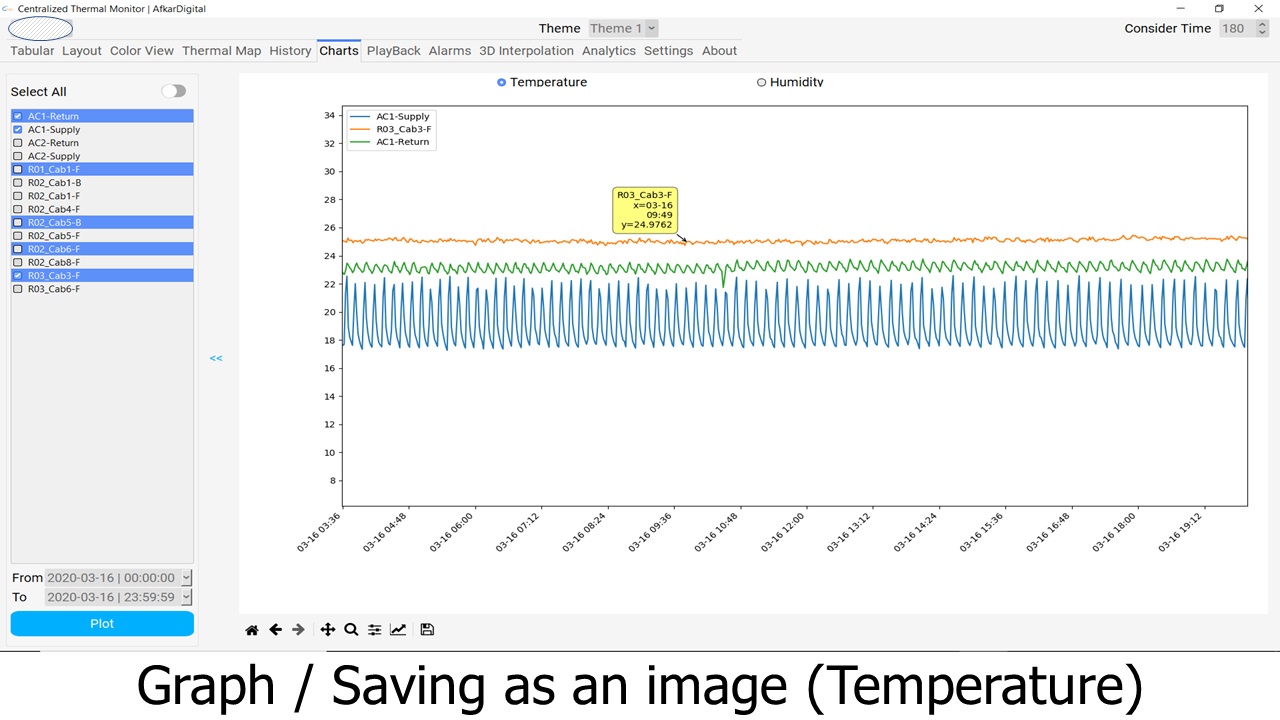Collapse the sensor panel with << link
Screen dimensions: 1280x720
[216, 358]
